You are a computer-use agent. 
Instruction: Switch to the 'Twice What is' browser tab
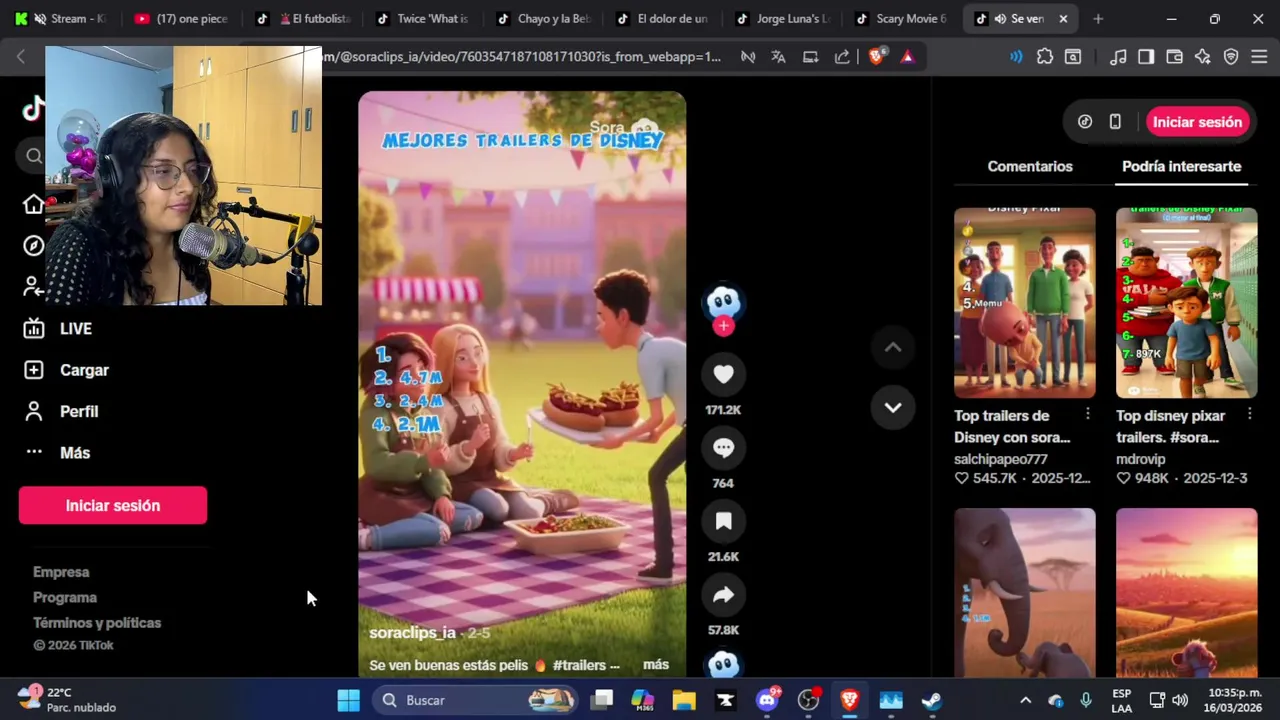click(x=422, y=19)
